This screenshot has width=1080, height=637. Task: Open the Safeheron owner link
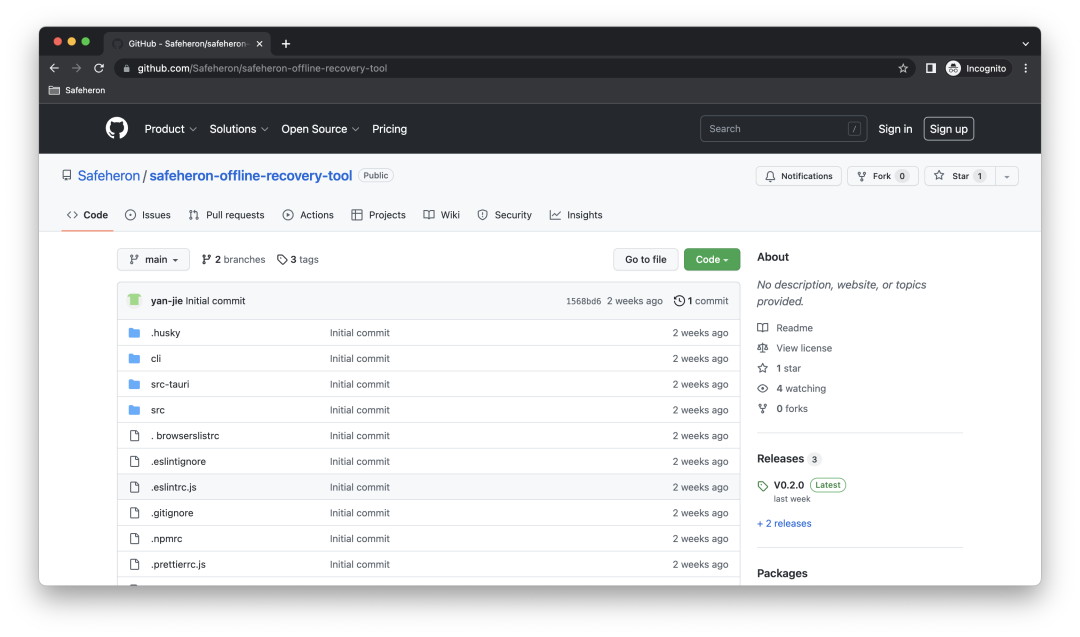[109, 176]
